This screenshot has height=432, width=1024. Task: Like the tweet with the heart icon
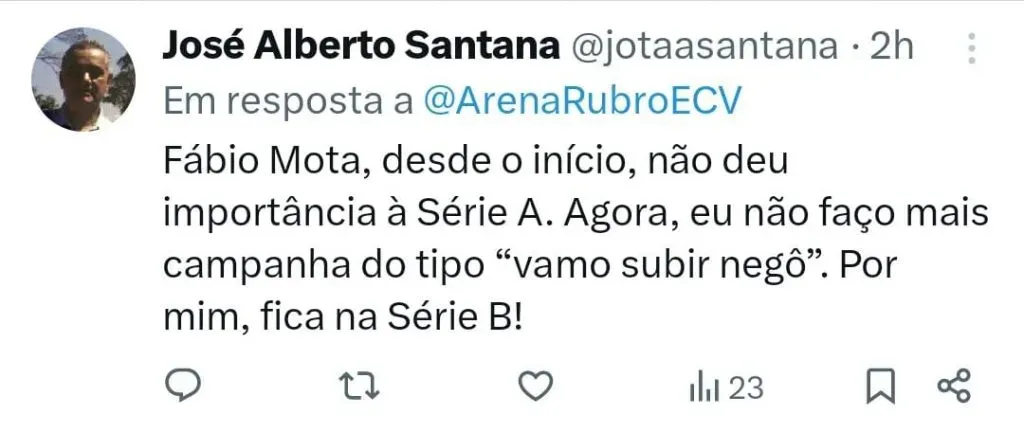[x=536, y=386]
